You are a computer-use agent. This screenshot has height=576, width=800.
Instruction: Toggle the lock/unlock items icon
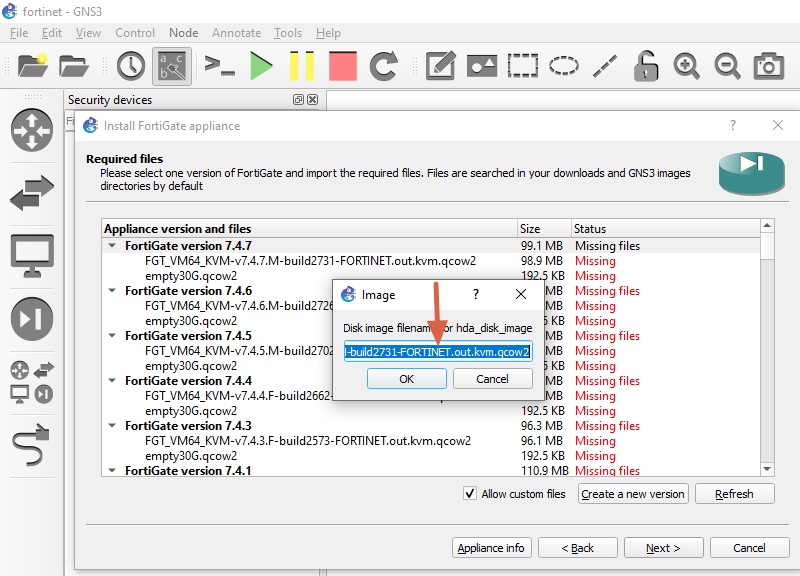click(646, 66)
